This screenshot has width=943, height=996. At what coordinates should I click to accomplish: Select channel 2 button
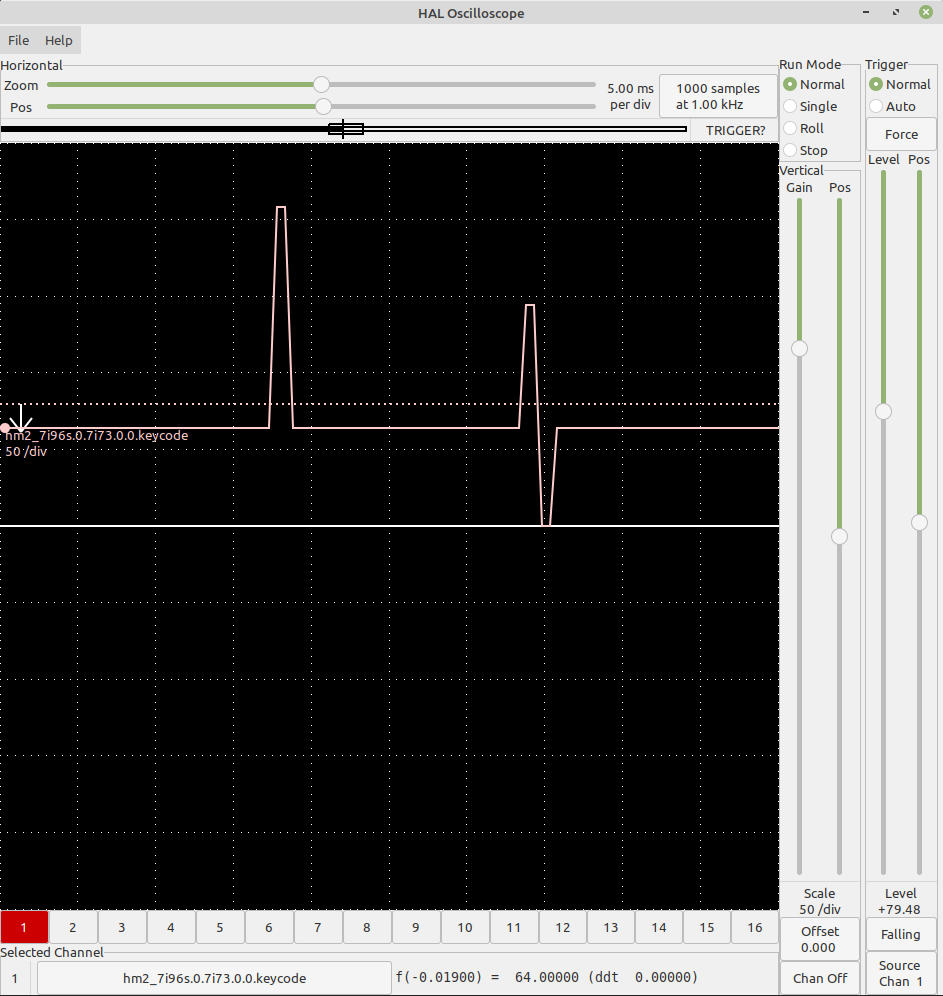(73, 927)
